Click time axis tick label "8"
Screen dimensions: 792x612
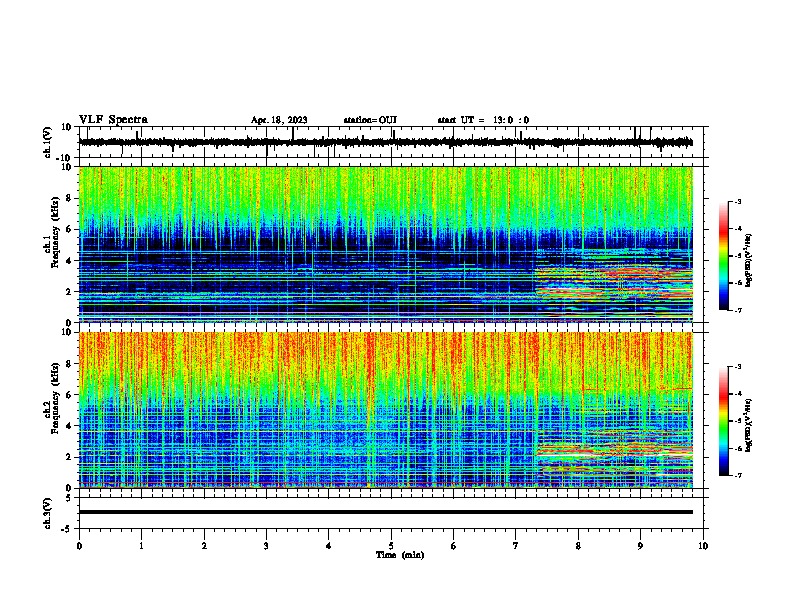pyautogui.click(x=578, y=546)
